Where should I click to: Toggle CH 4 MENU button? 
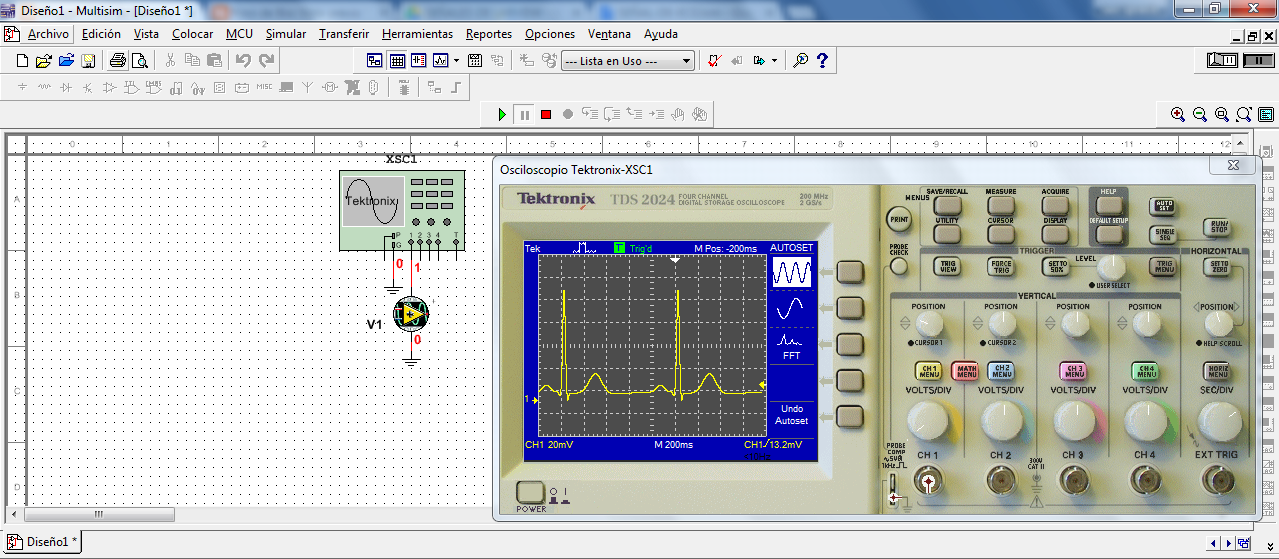click(1146, 371)
